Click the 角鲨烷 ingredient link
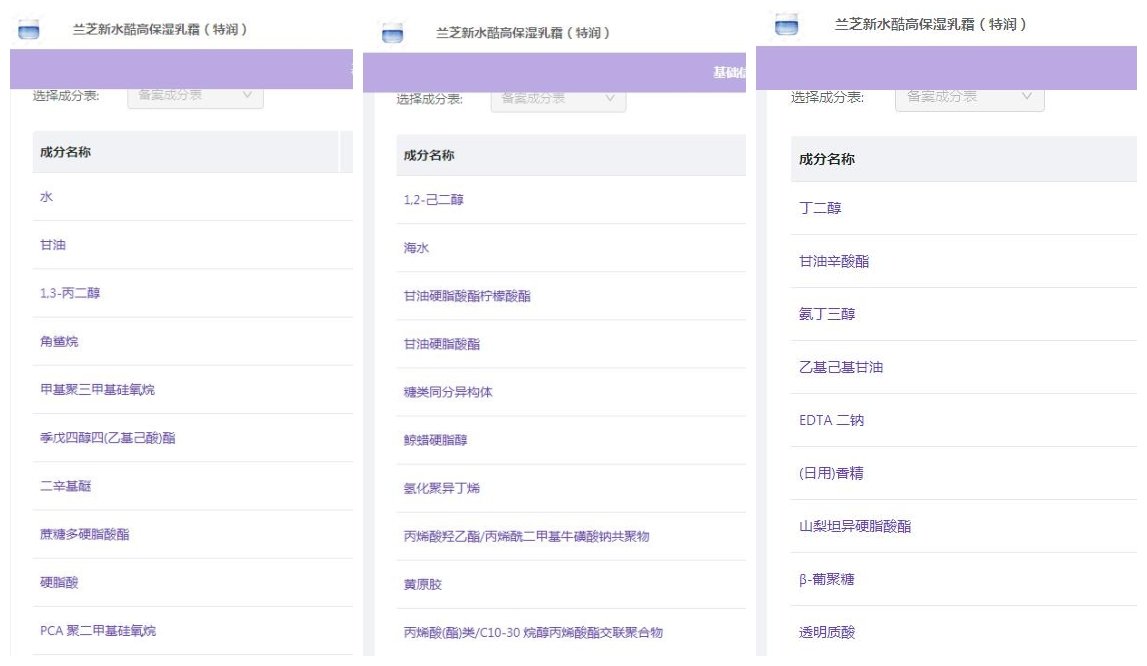This screenshot has width=1147, height=666. pos(59,342)
